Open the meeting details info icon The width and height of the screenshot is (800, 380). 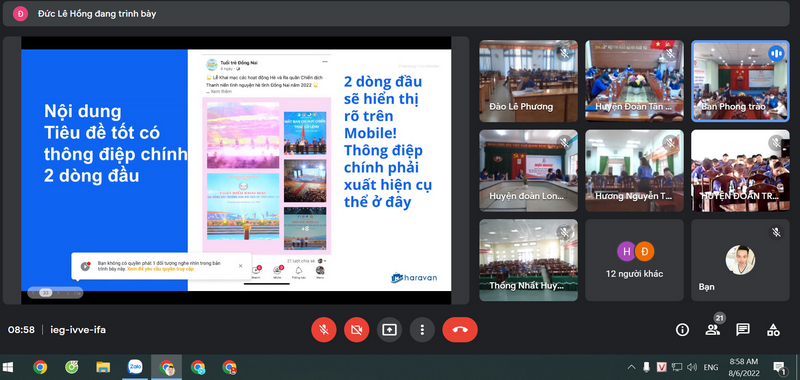coord(682,330)
